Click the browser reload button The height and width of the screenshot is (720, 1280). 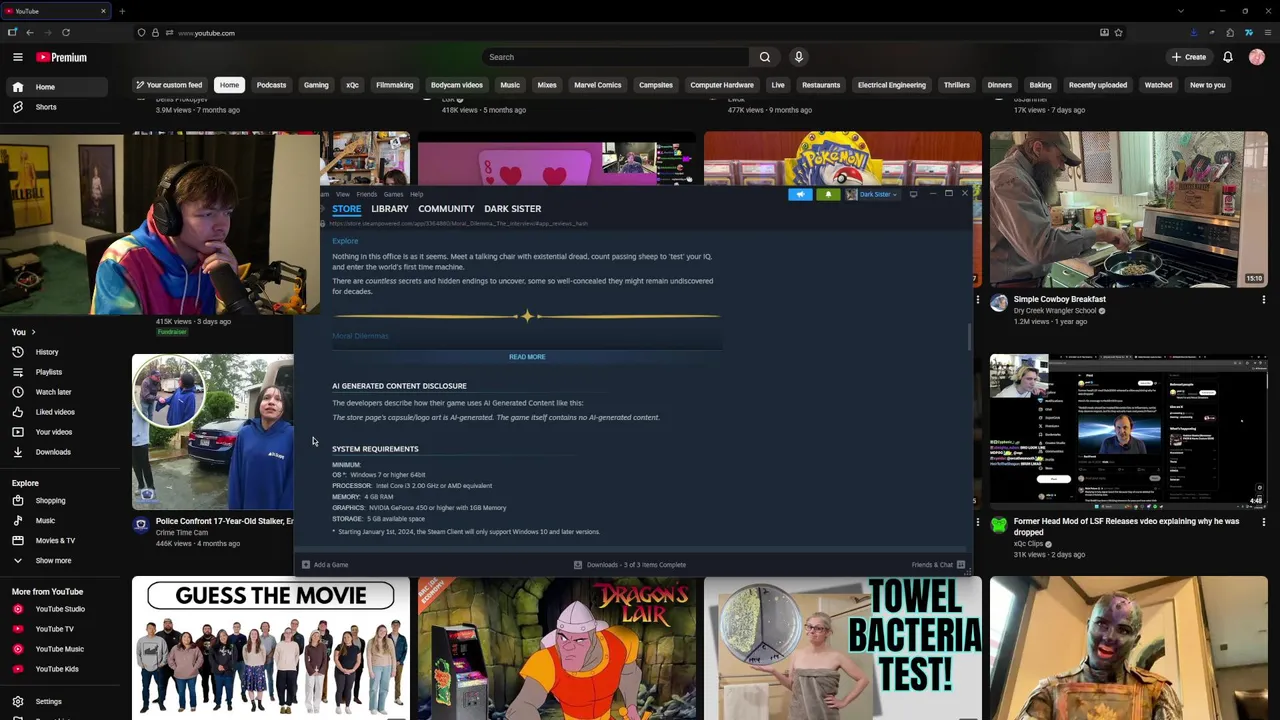pos(66,33)
